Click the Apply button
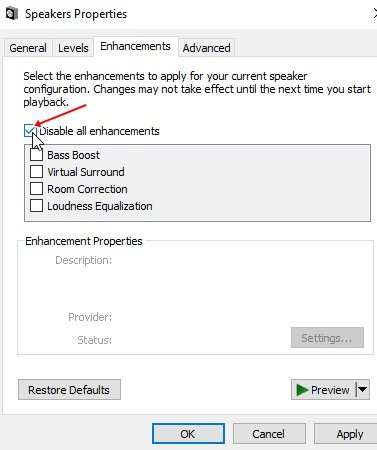 pos(347,434)
